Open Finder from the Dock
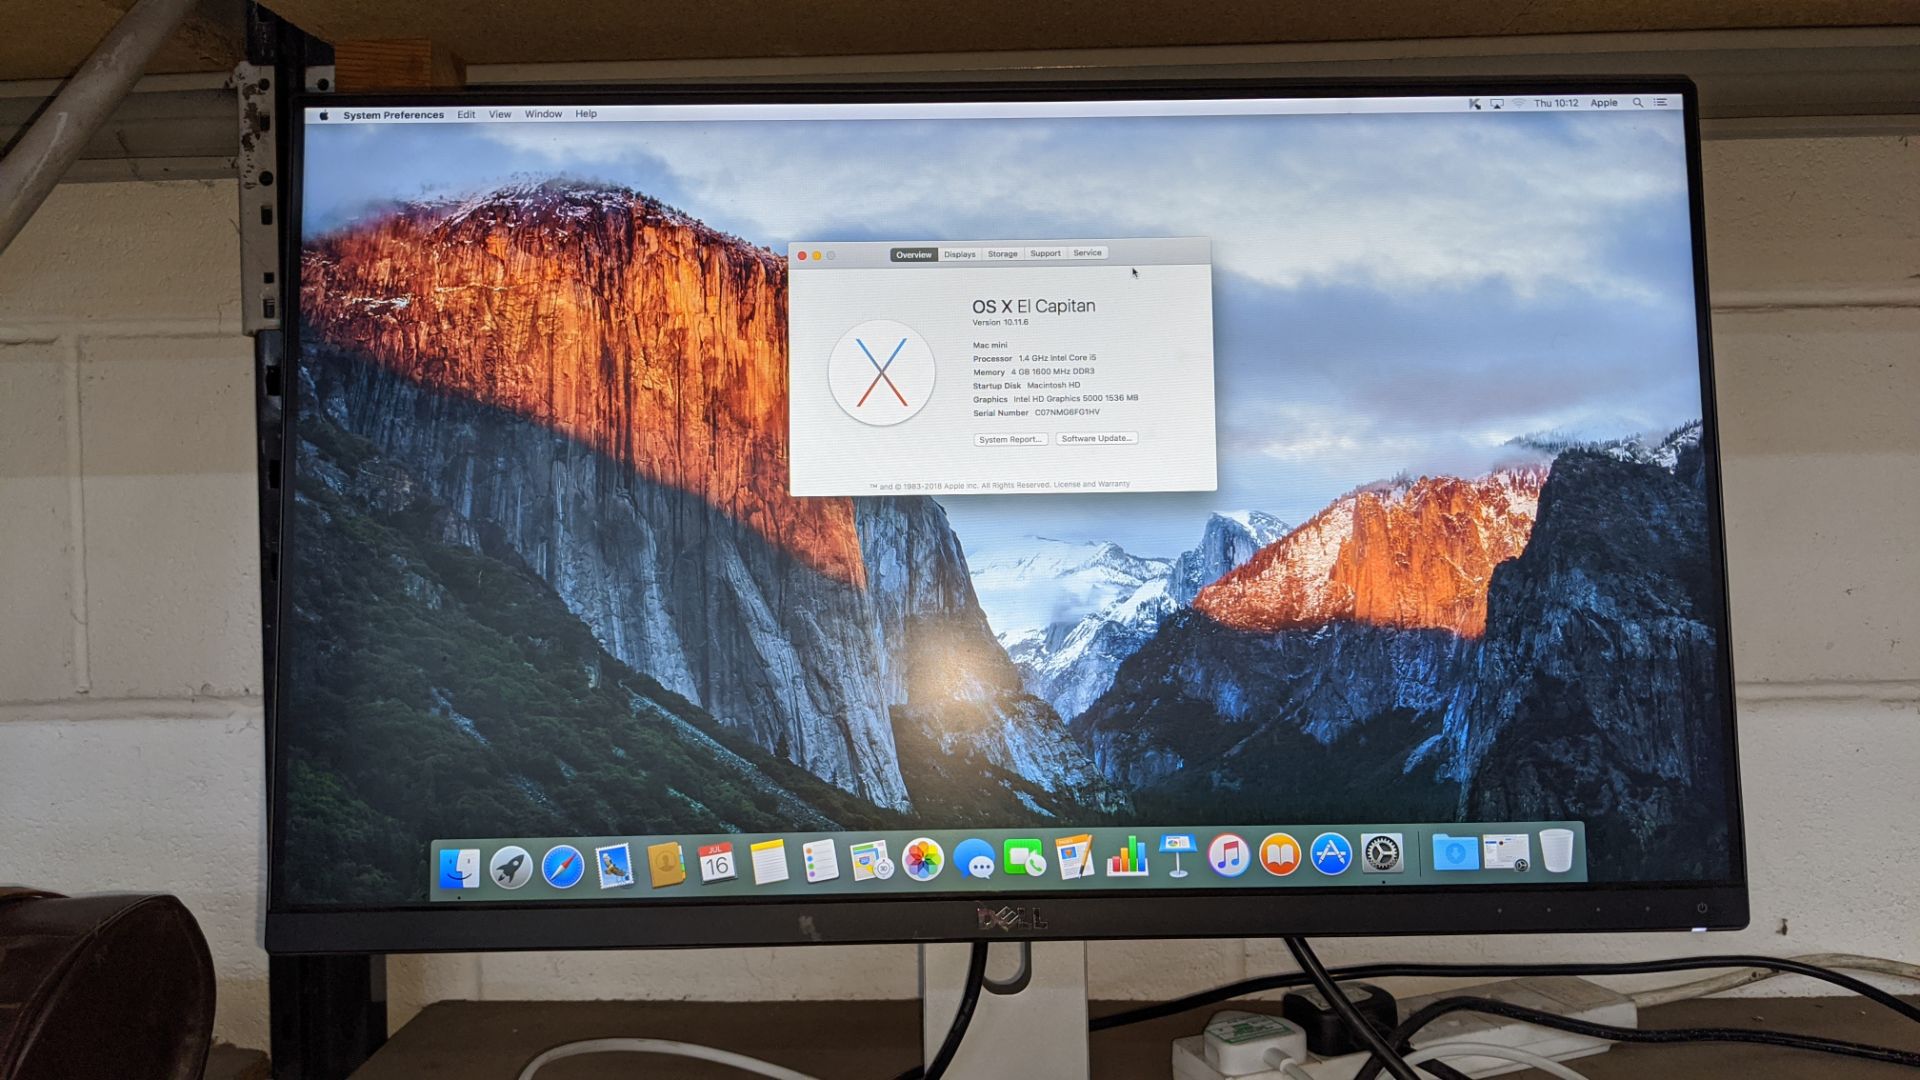The height and width of the screenshot is (1080, 1920). 459,868
